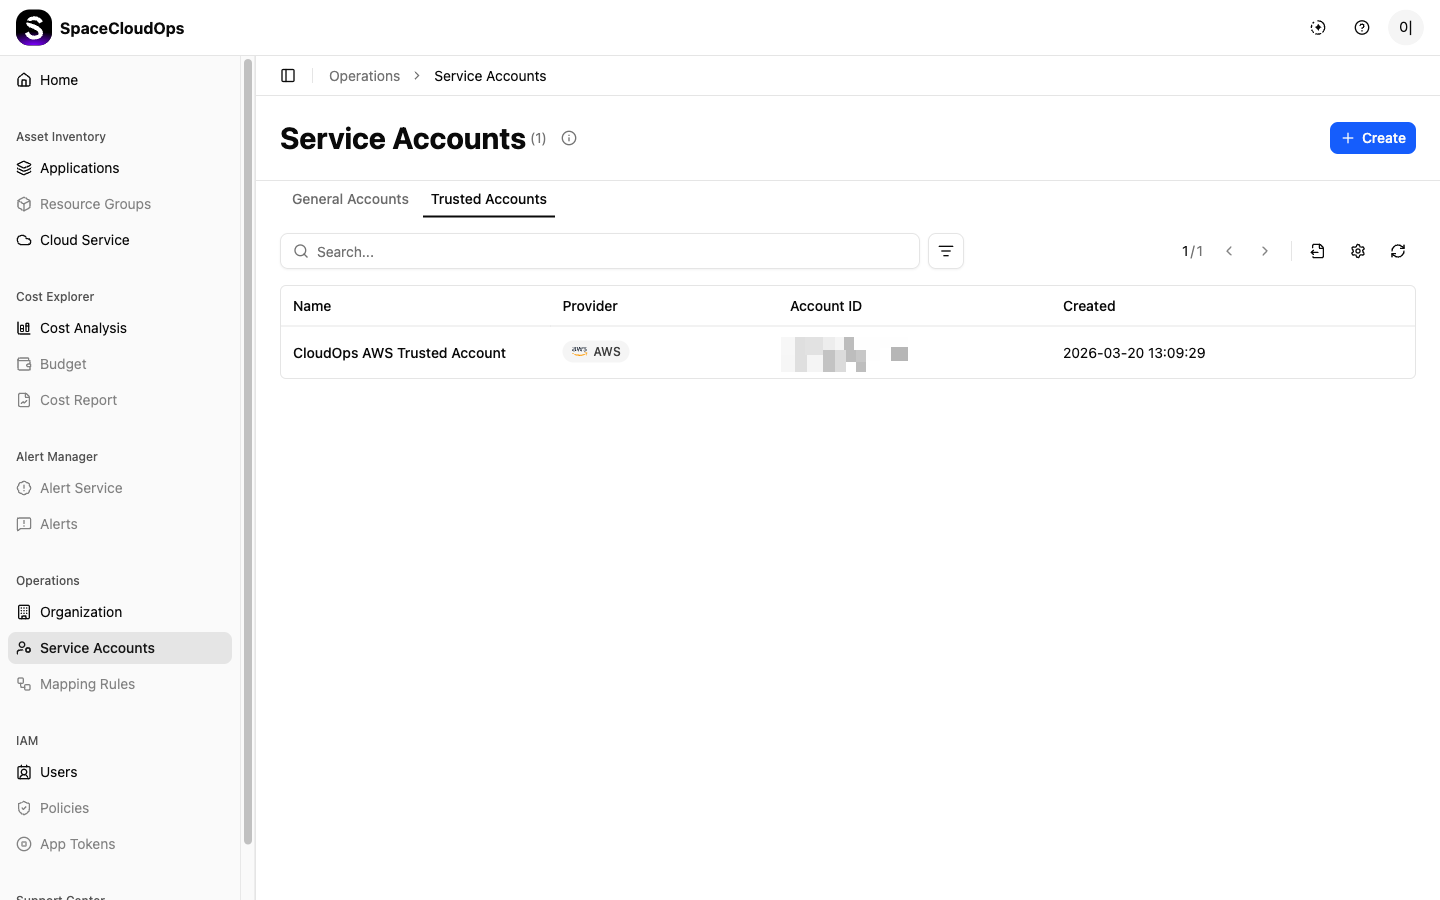Image resolution: width=1440 pixels, height=900 pixels.
Task: Click the blue Create button
Action: [x=1373, y=138]
